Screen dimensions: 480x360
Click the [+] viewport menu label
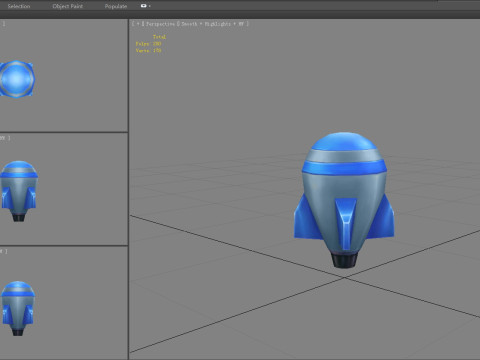pyautogui.click(x=138, y=24)
